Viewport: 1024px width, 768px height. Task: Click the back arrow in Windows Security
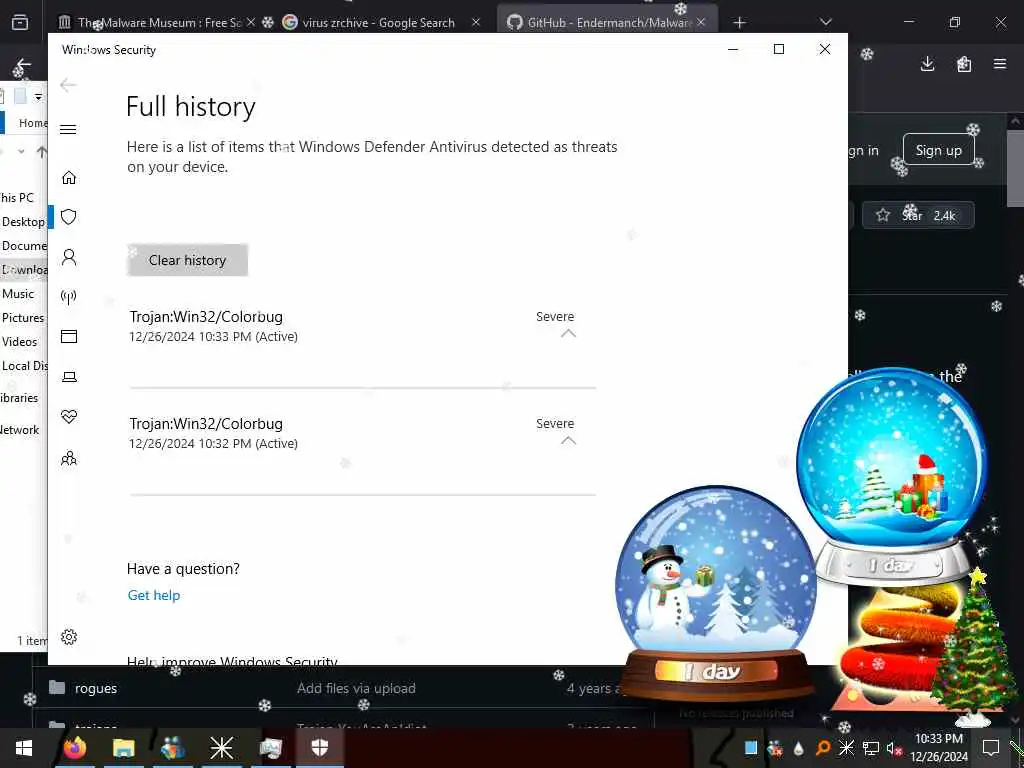[68, 85]
